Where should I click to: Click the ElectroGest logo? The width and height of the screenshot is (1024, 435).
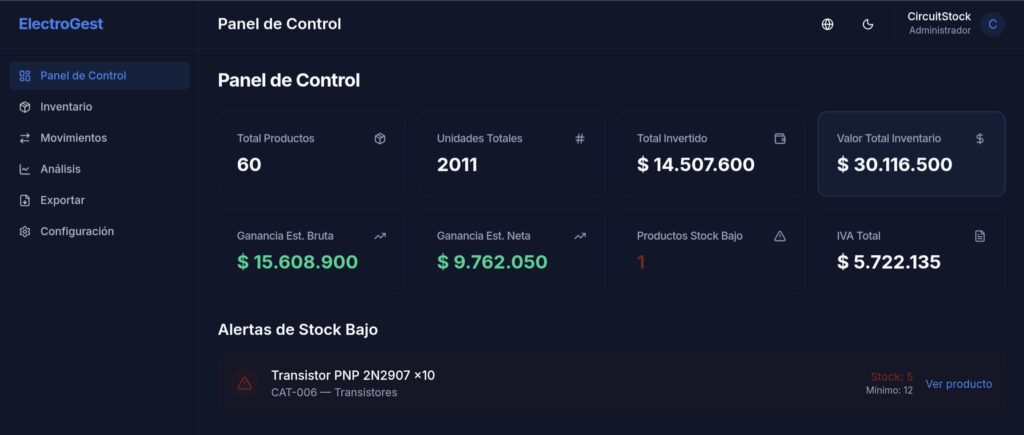tap(61, 24)
